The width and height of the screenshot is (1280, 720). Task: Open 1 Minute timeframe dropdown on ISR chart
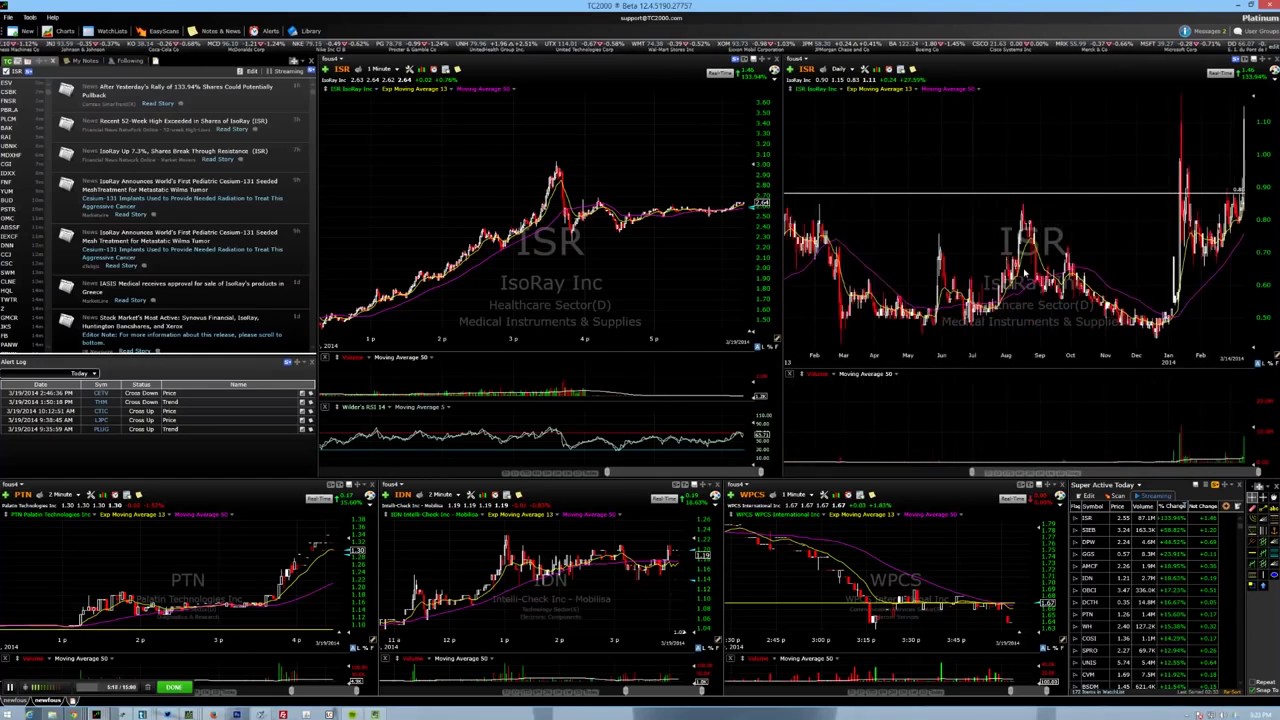click(382, 69)
